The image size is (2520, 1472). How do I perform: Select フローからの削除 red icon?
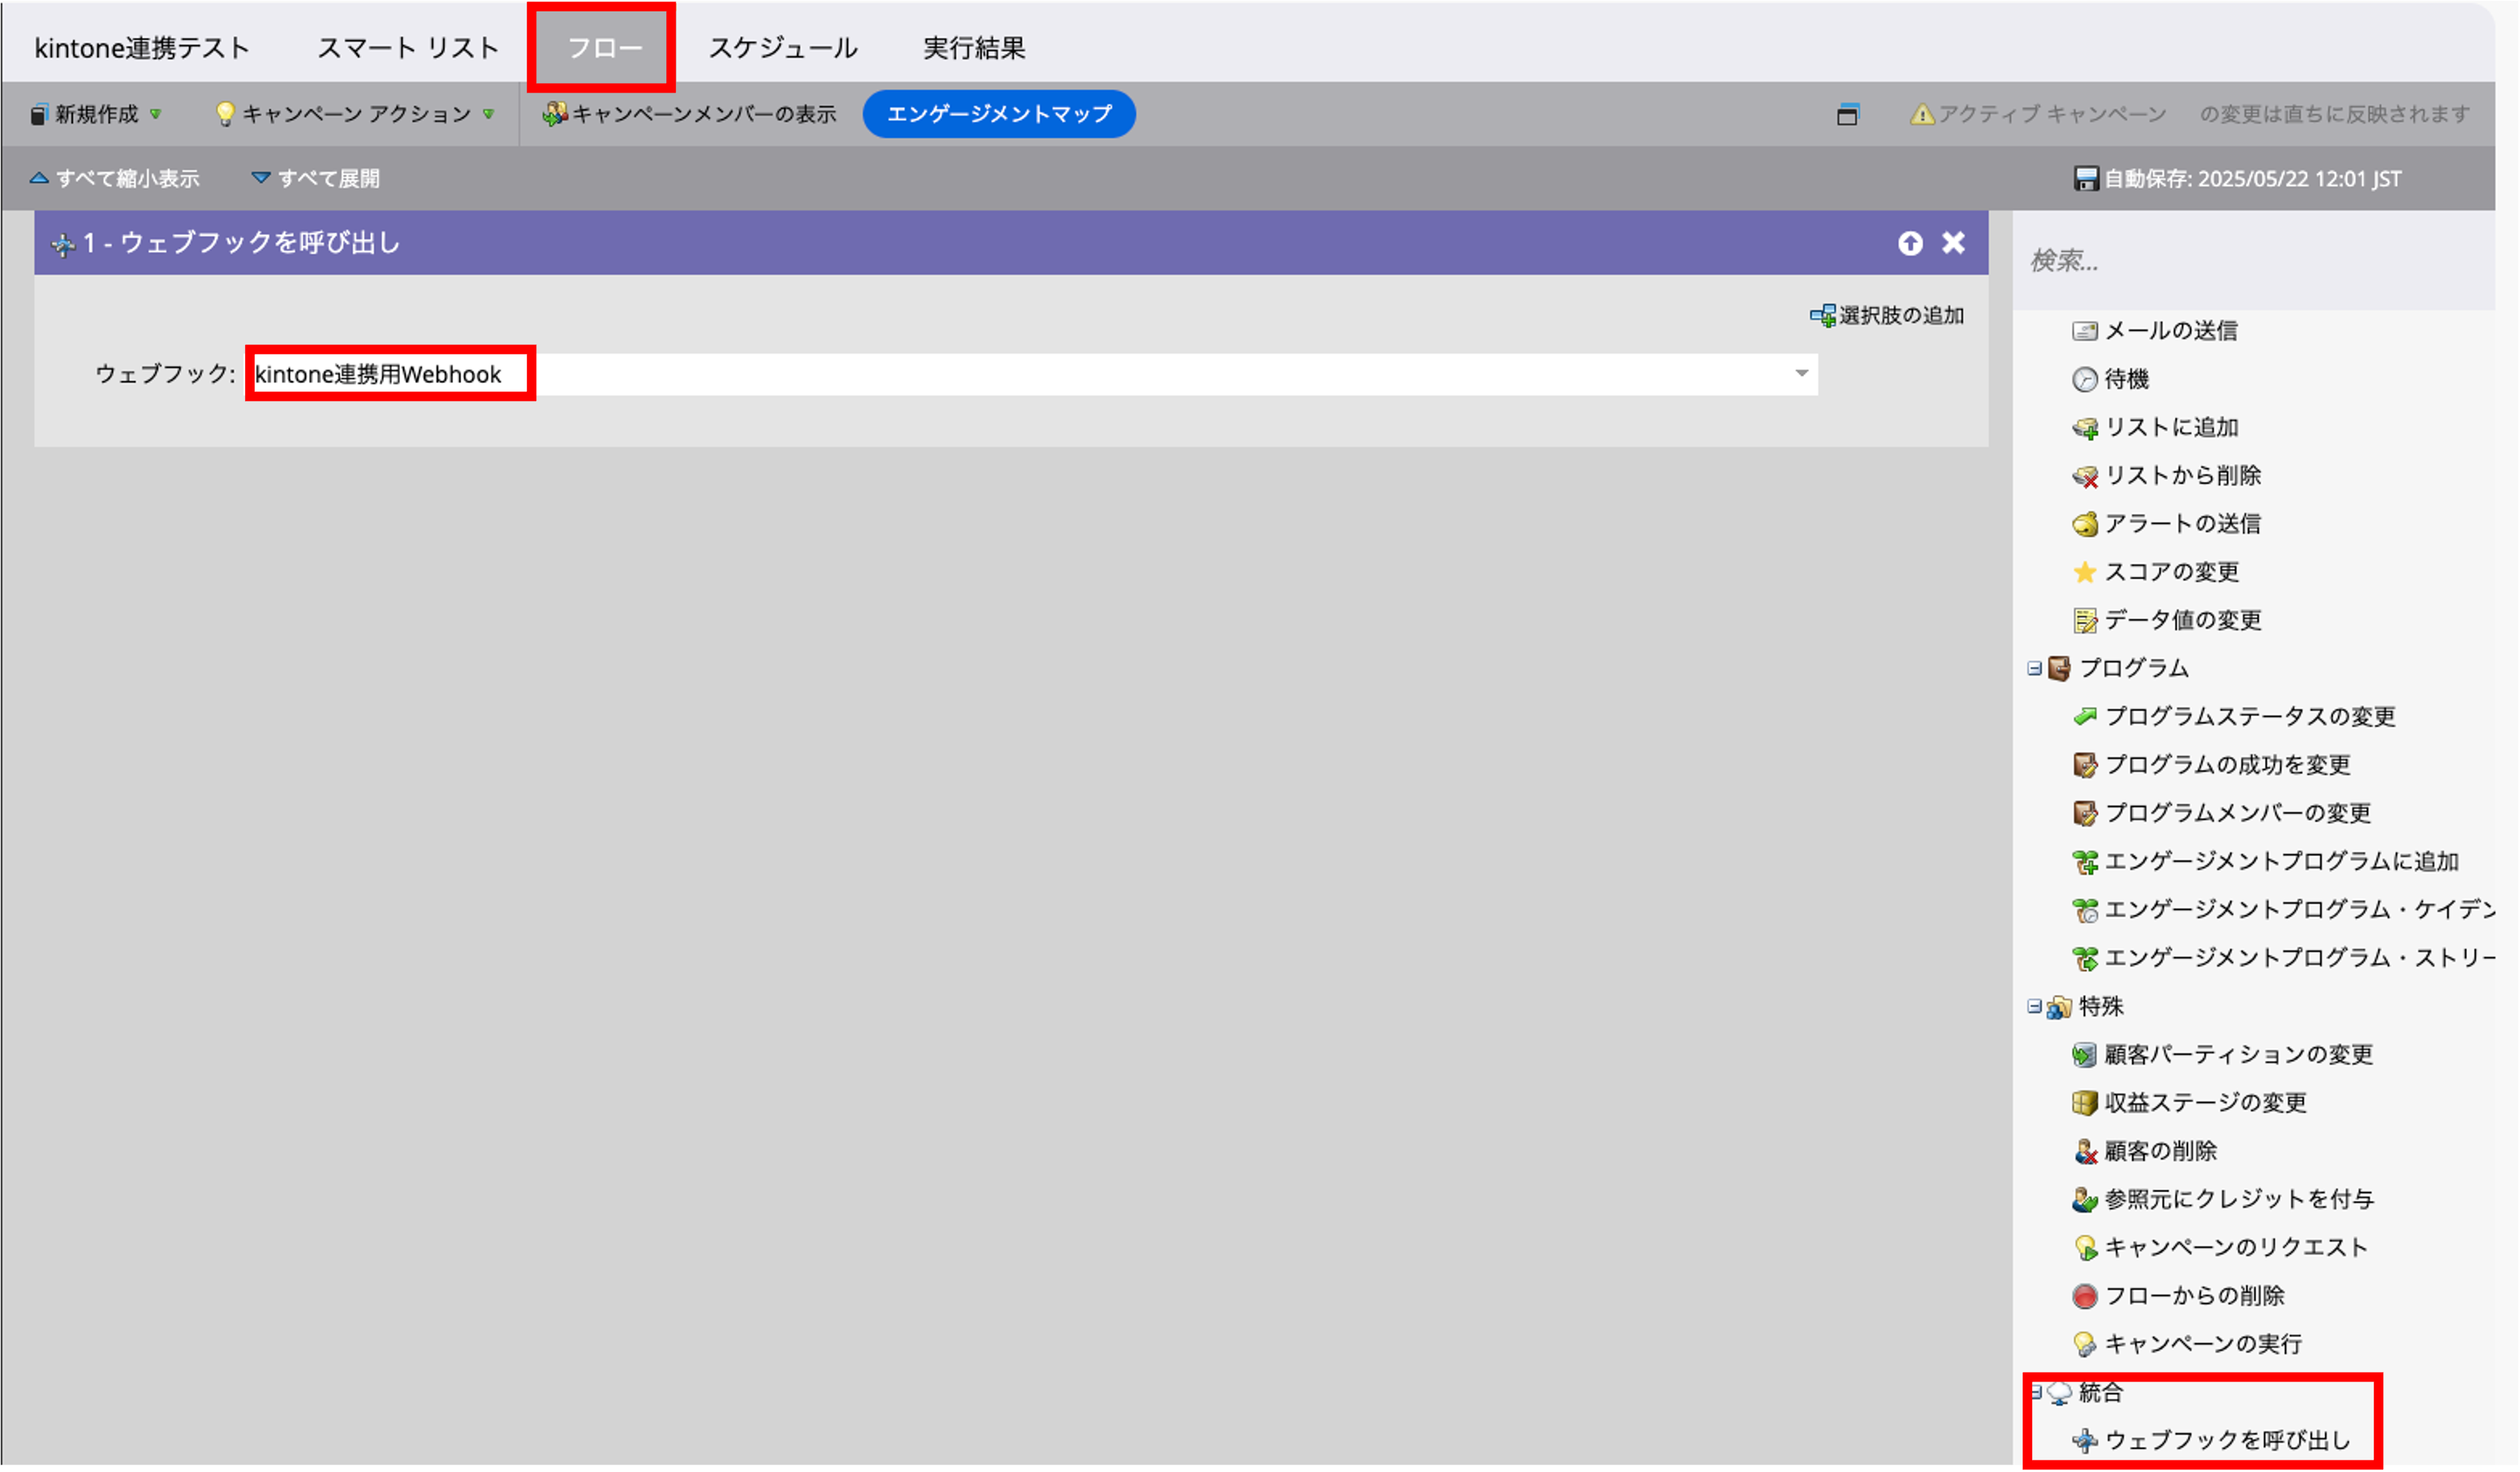(2084, 1296)
